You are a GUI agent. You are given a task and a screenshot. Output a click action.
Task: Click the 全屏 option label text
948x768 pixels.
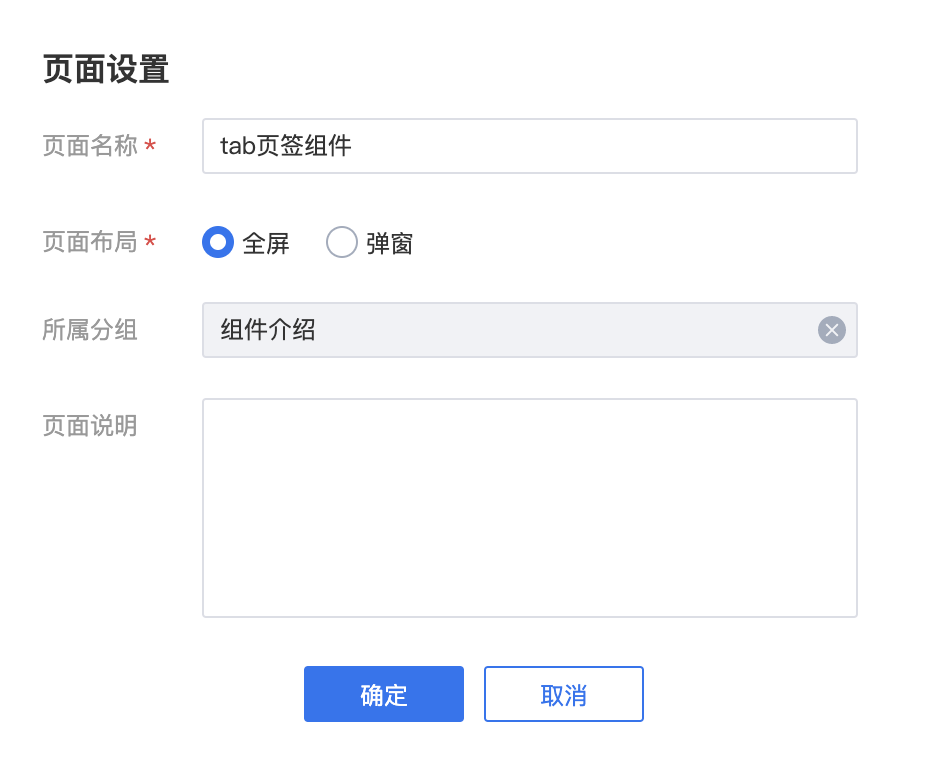point(266,243)
